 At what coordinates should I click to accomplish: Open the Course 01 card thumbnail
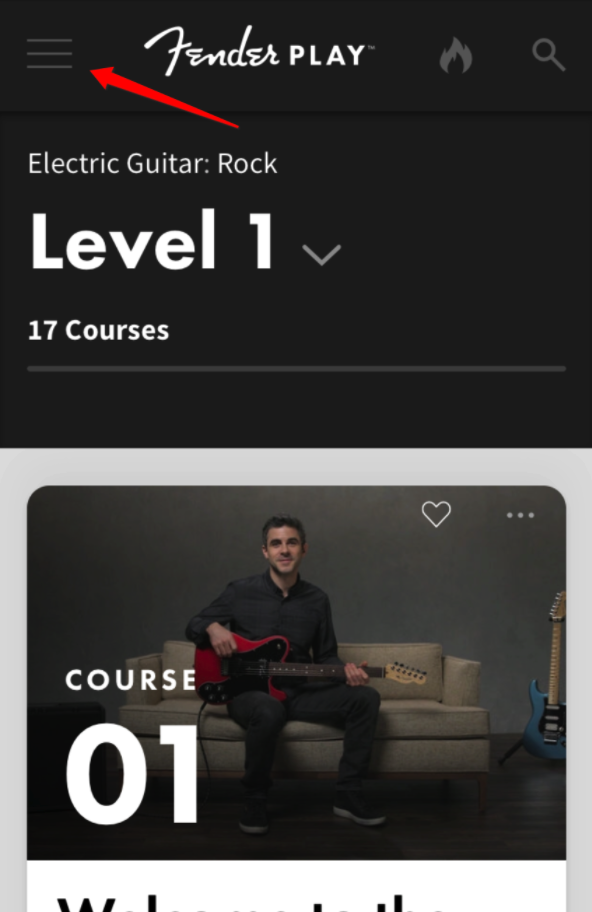click(296, 673)
